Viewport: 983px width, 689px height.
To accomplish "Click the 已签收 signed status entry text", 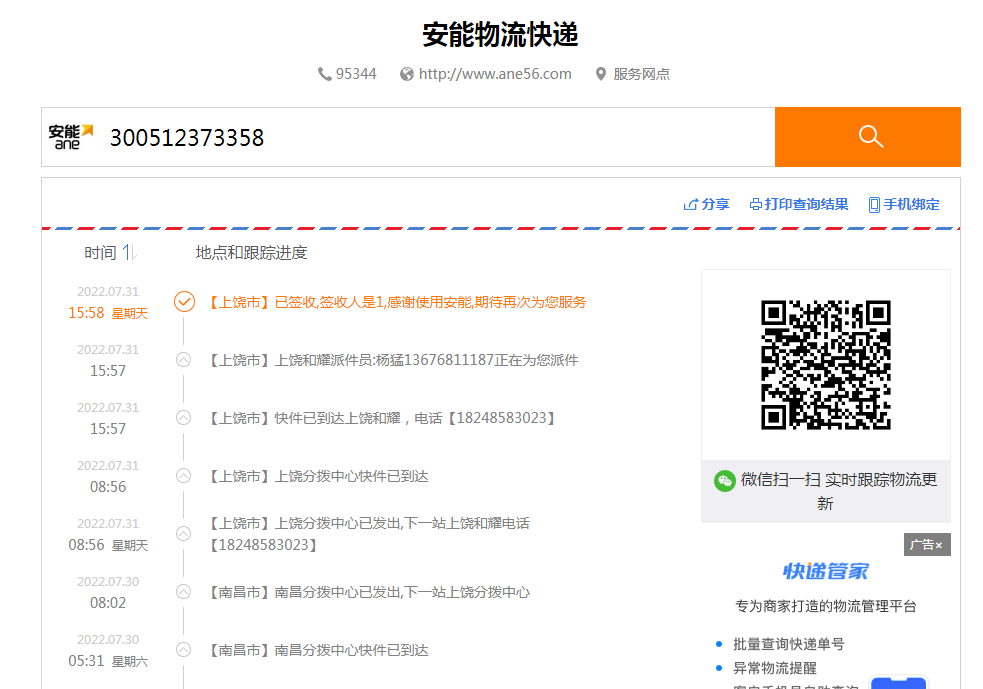I will click(x=397, y=302).
